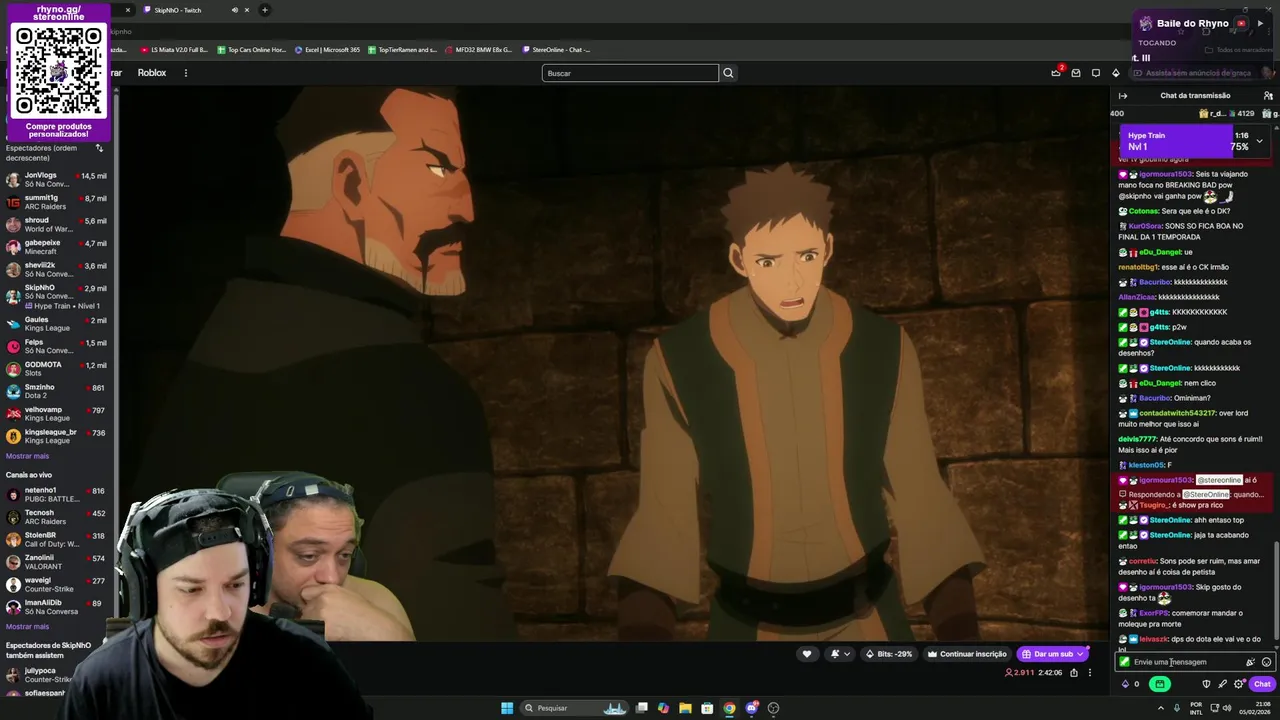Focus the Buscar search field
1280x720 pixels.
[630, 73]
